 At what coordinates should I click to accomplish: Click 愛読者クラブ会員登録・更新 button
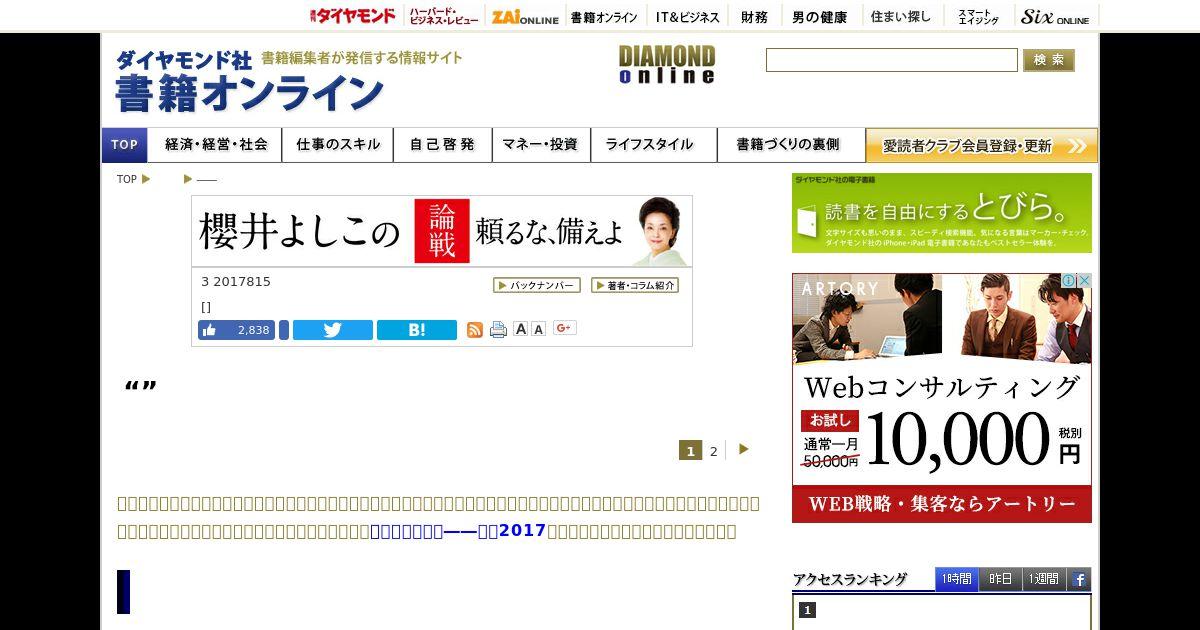982,145
